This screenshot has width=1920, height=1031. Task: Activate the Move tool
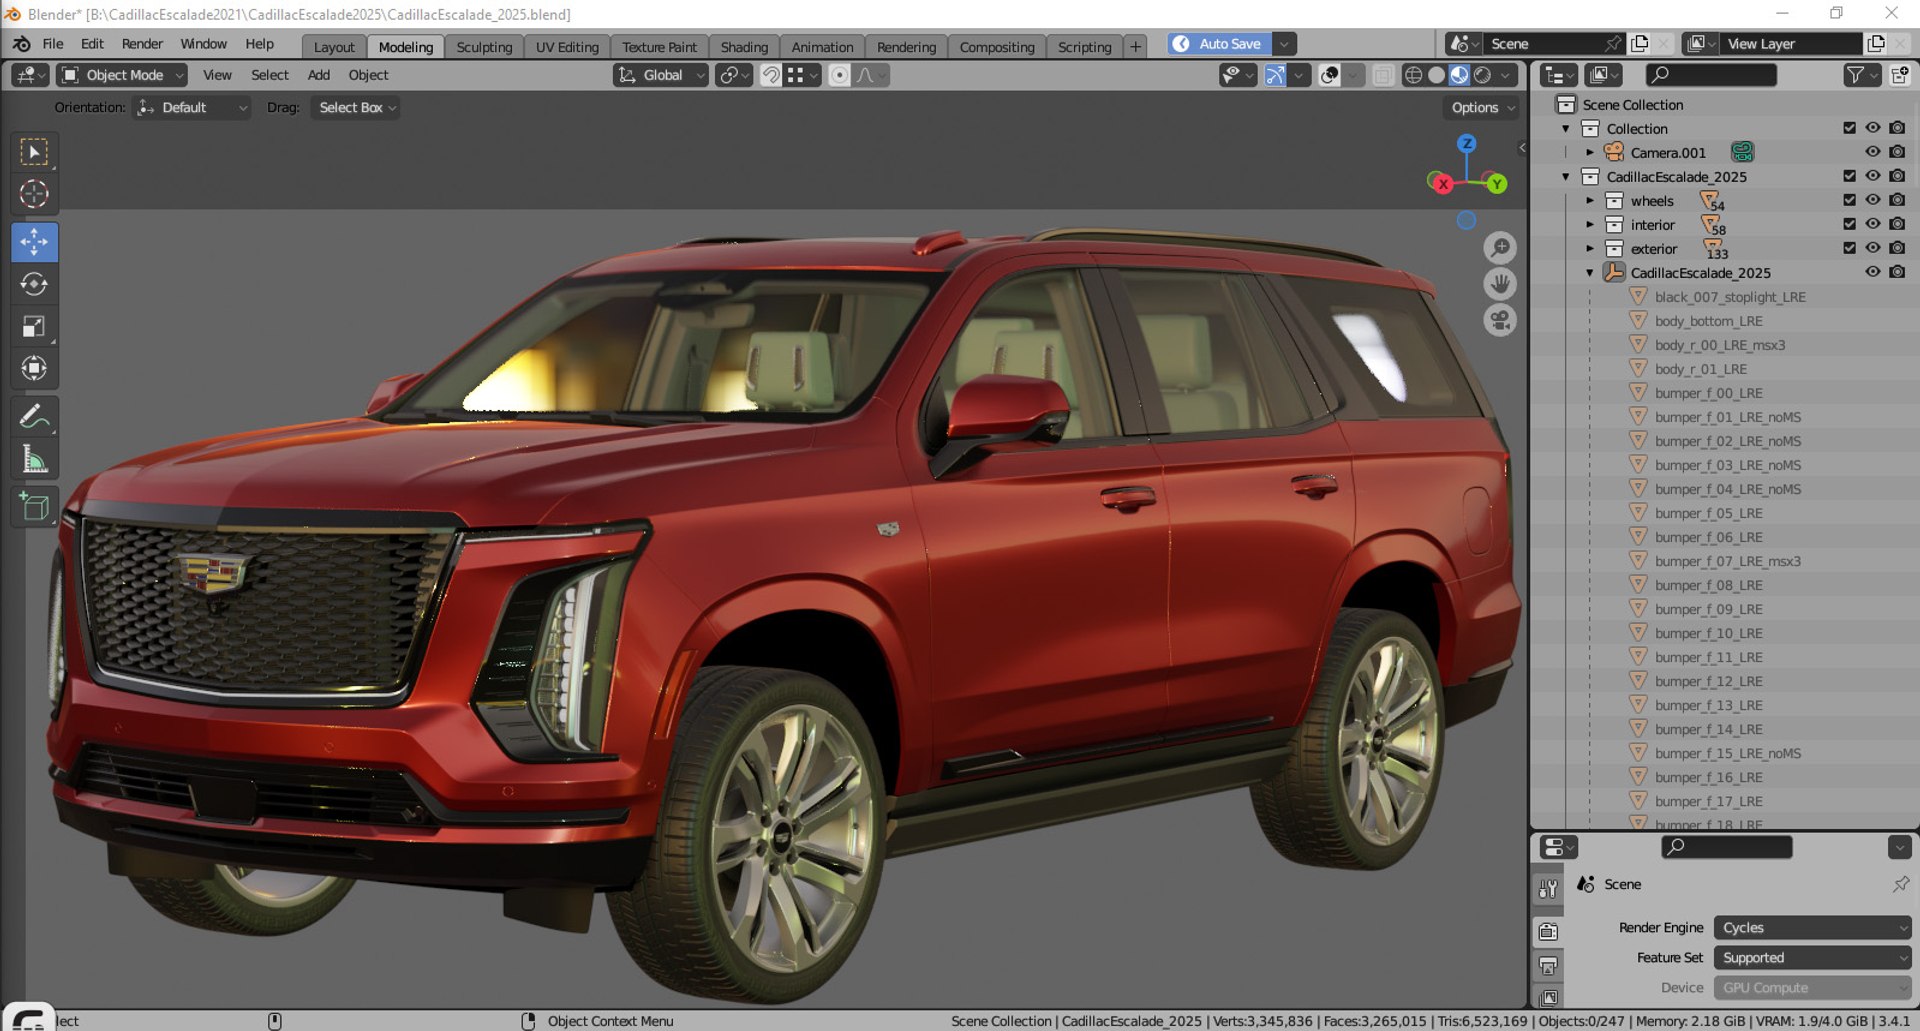tap(34, 242)
